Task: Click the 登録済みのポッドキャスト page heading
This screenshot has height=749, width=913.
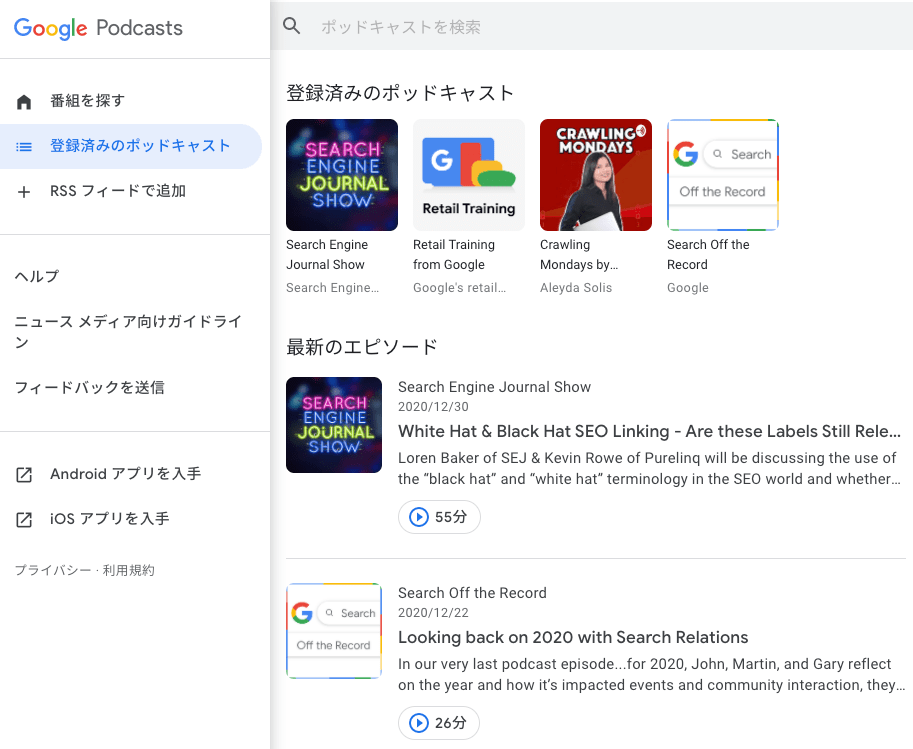Action: click(x=400, y=93)
